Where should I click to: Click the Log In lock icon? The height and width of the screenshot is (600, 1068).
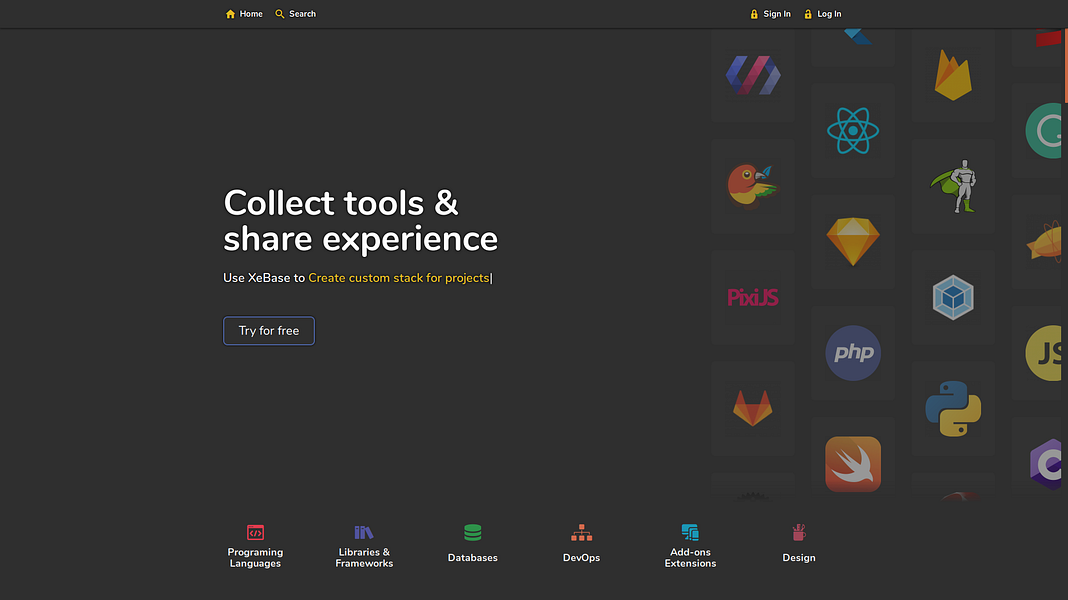[808, 14]
